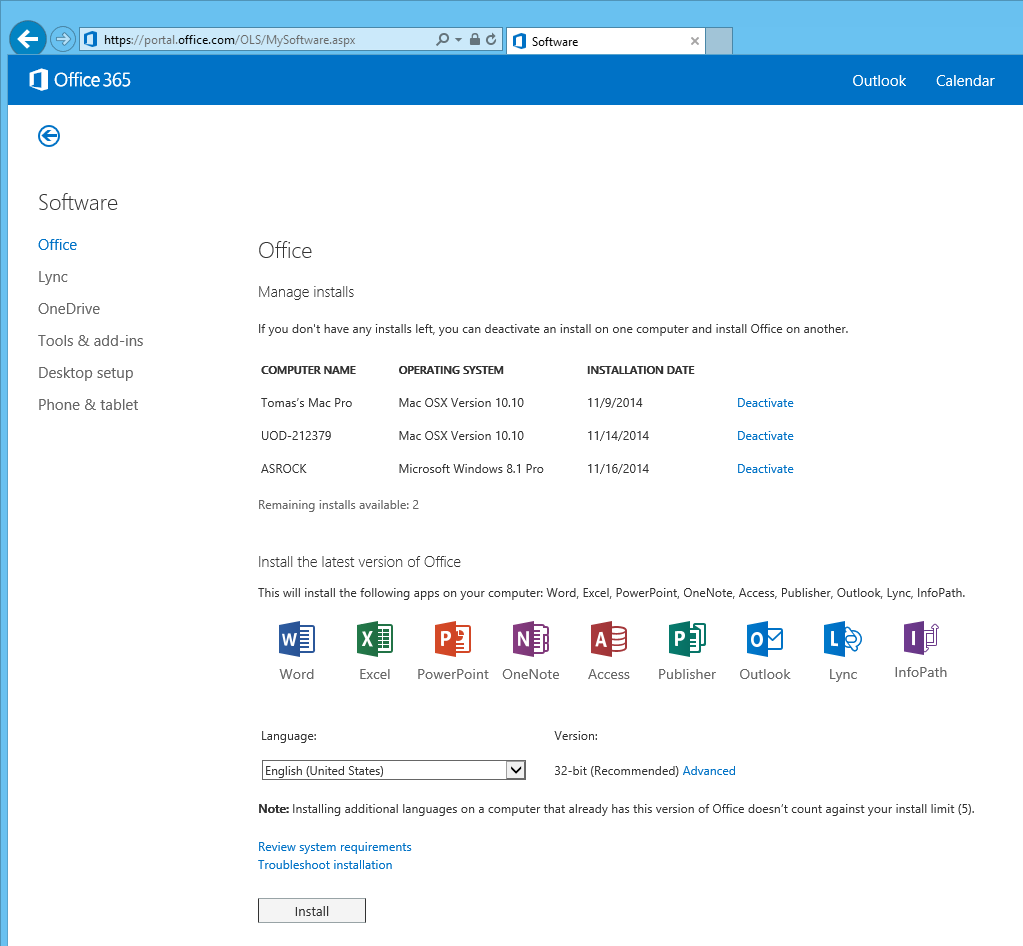Click the Excel app icon
Screen dimensions: 1023x946
tap(374, 639)
